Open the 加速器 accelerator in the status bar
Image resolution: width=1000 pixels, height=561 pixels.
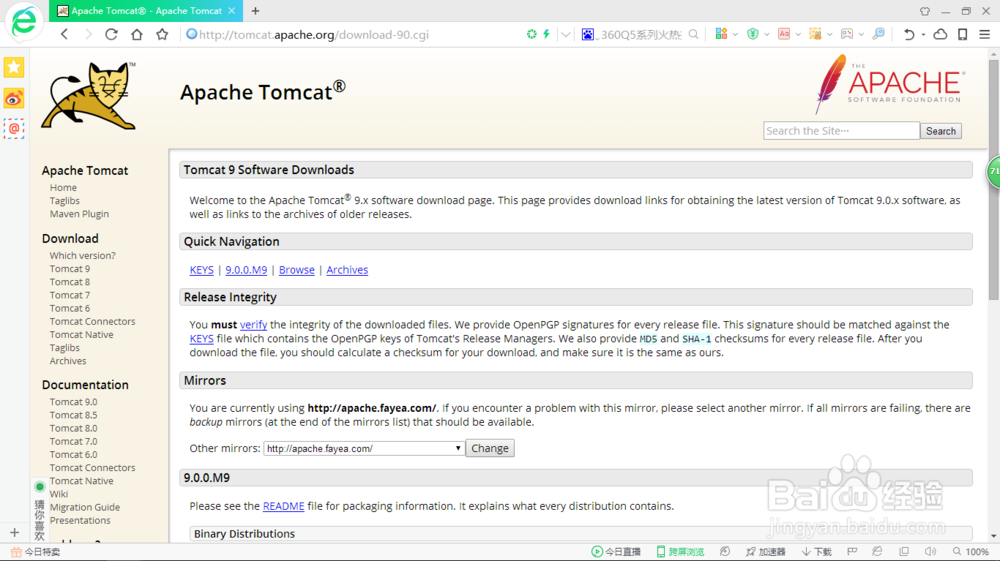[765, 552]
